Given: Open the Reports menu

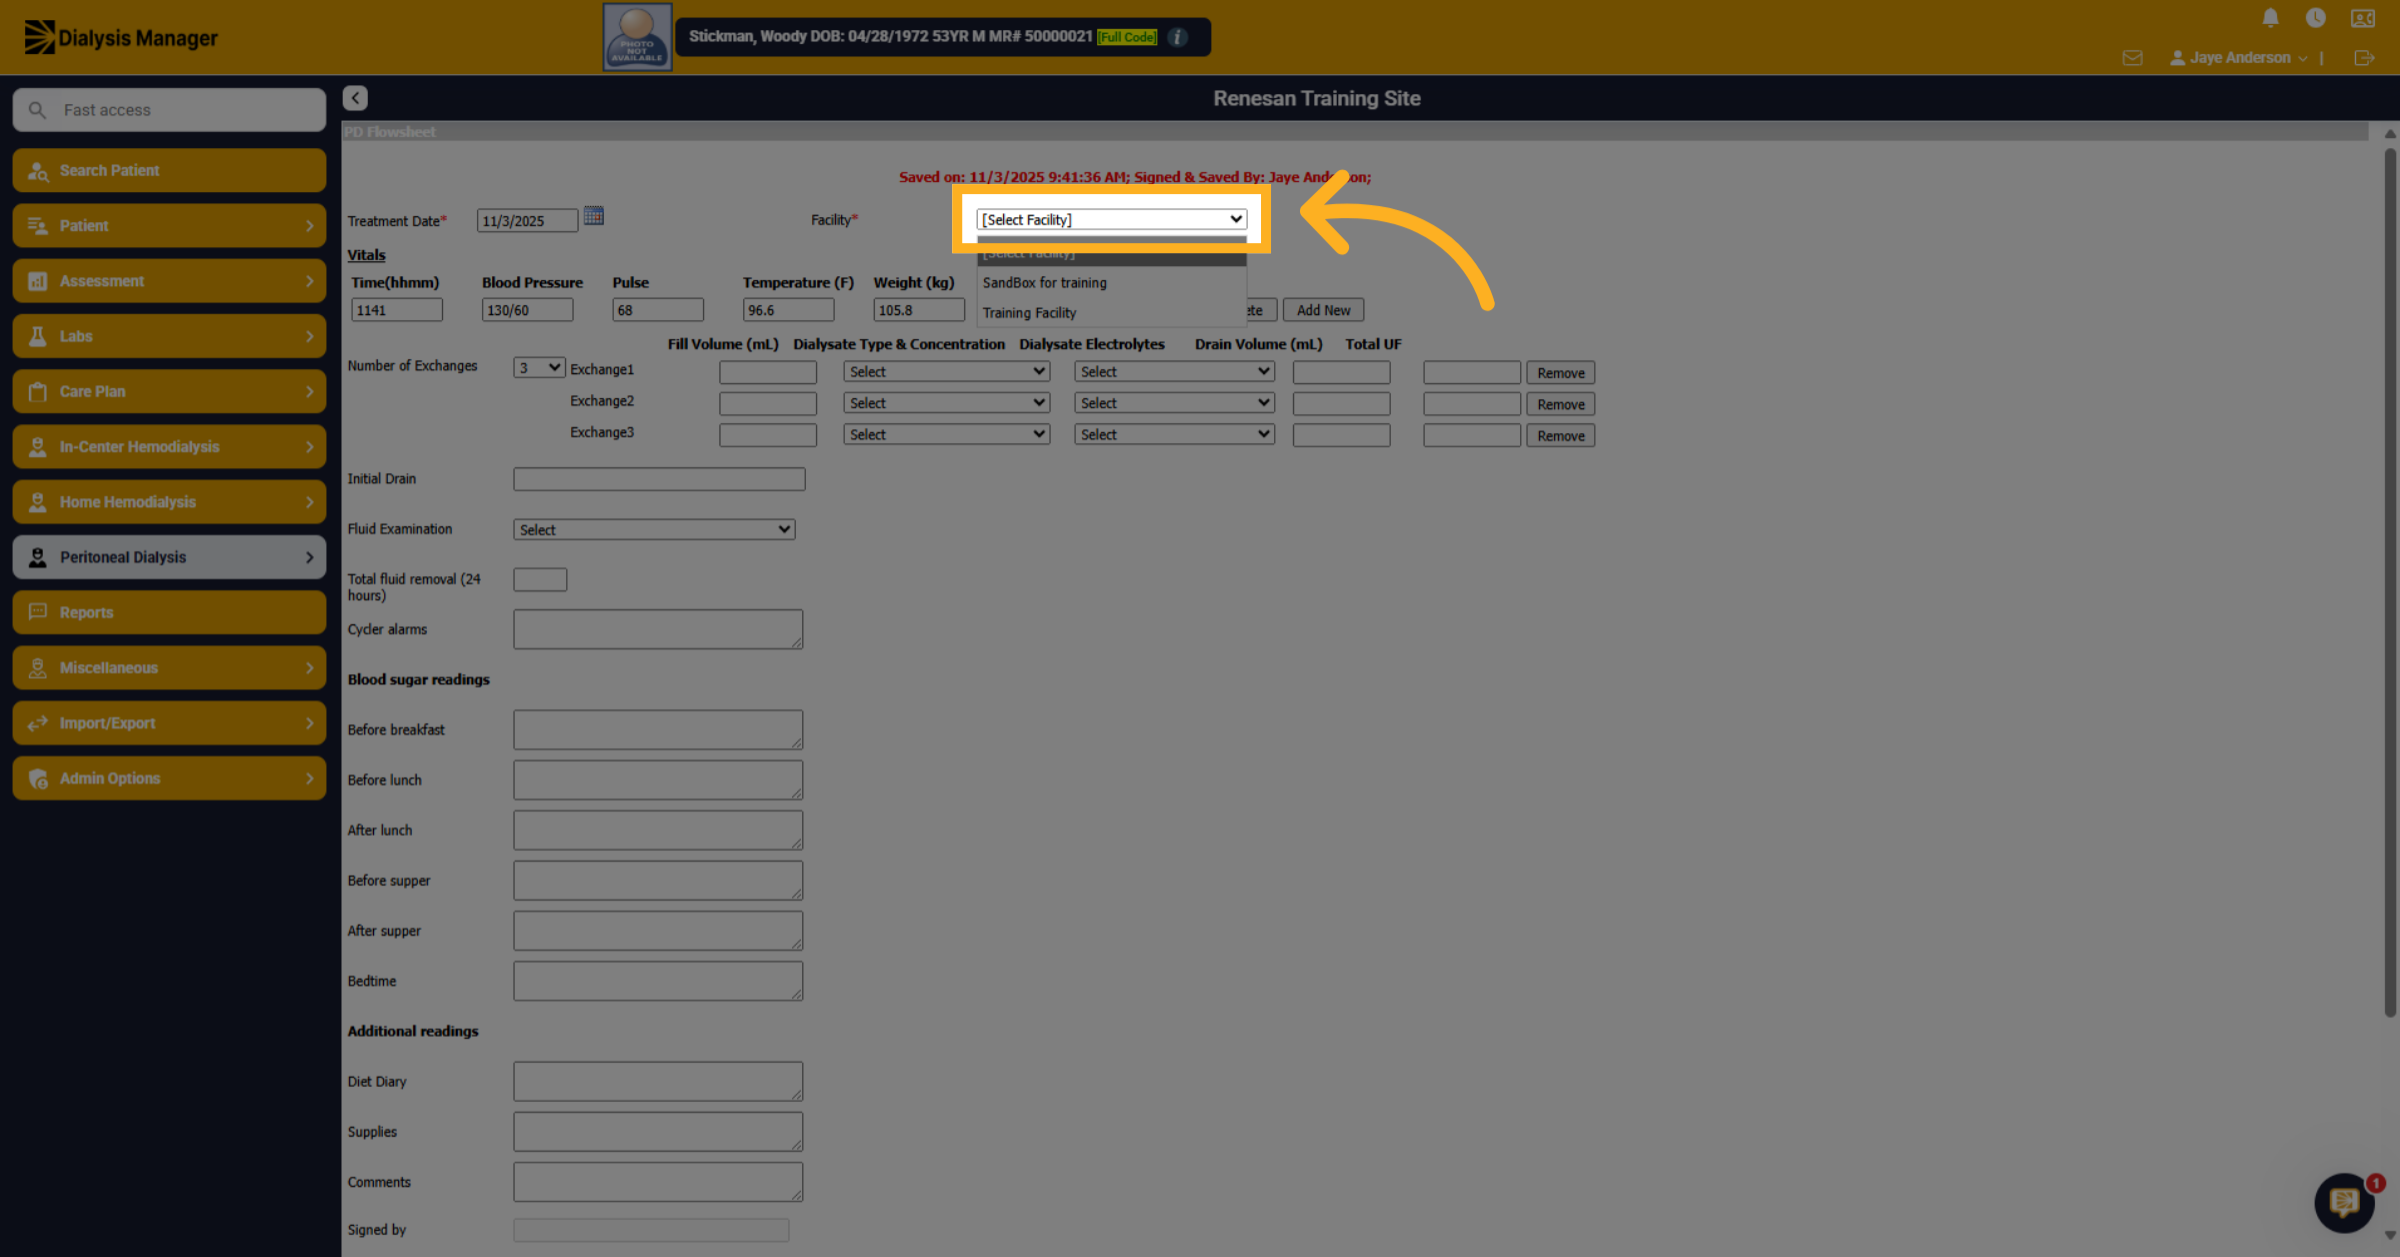Looking at the screenshot, I should pos(169,612).
